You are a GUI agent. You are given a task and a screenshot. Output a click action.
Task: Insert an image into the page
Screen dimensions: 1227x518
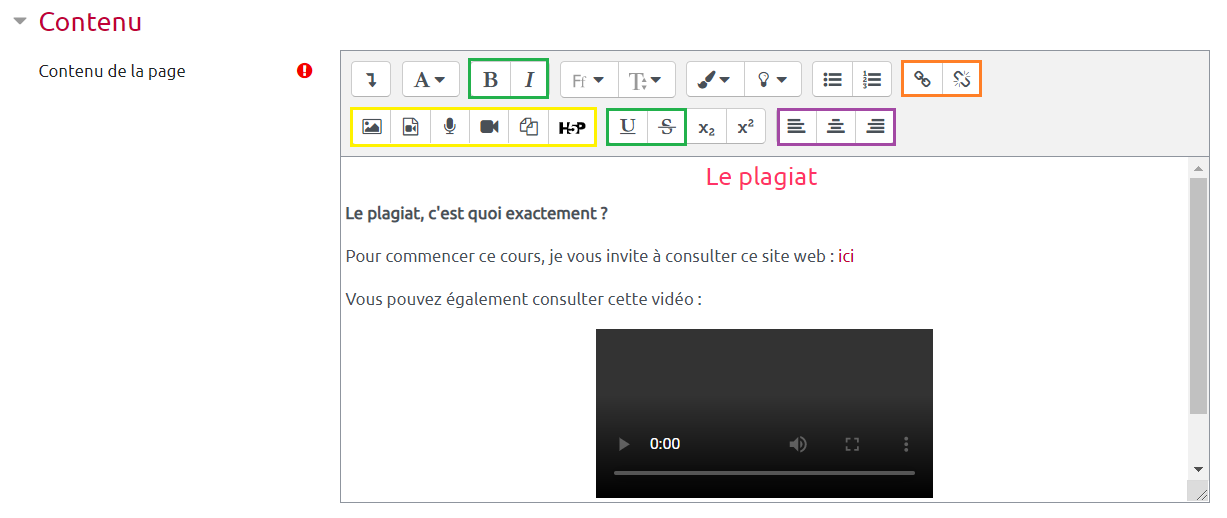(x=372, y=127)
